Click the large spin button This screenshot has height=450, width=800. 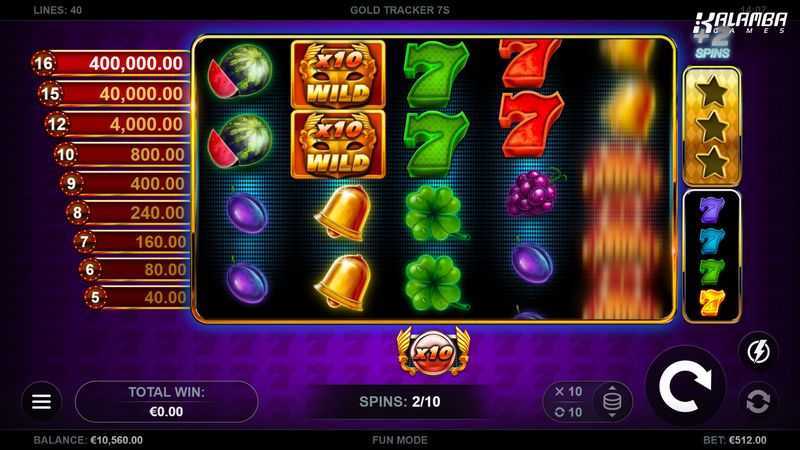[x=685, y=386]
